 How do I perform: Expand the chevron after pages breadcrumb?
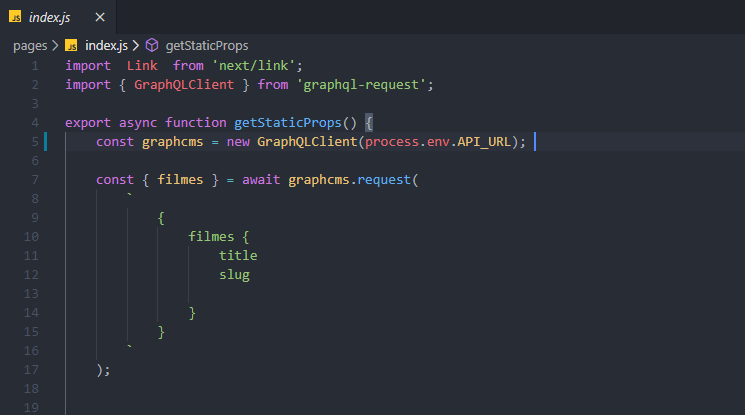coord(55,46)
